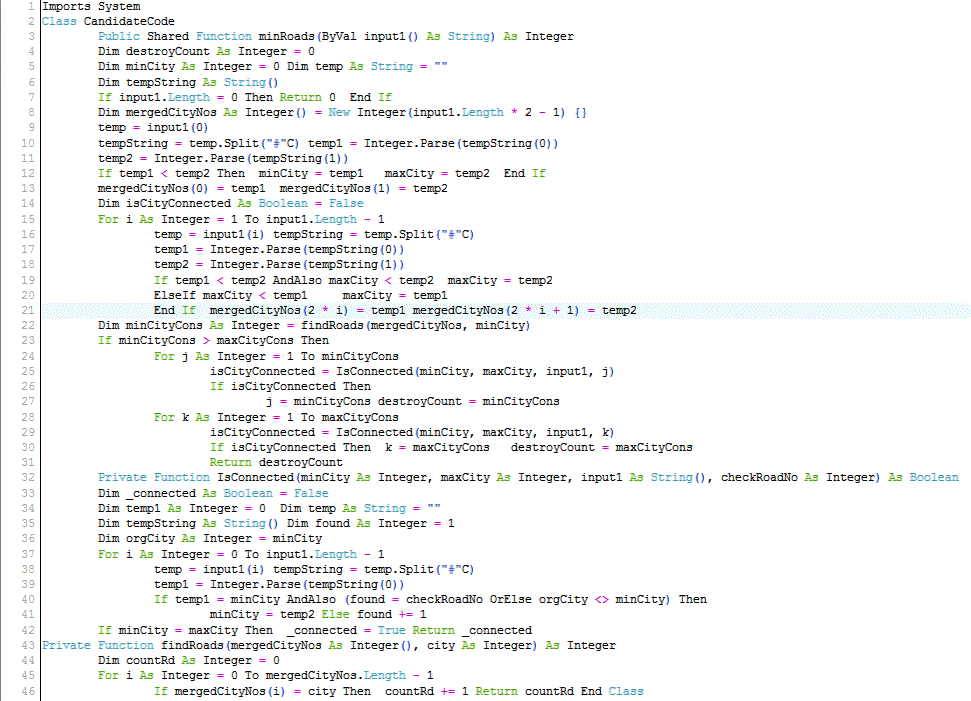
Task: Click line number 1 in the gutter
Action: (x=33, y=6)
